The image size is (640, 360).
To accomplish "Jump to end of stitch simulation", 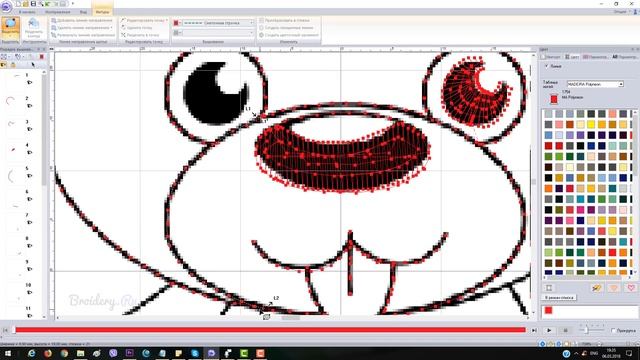I will (x=534, y=330).
